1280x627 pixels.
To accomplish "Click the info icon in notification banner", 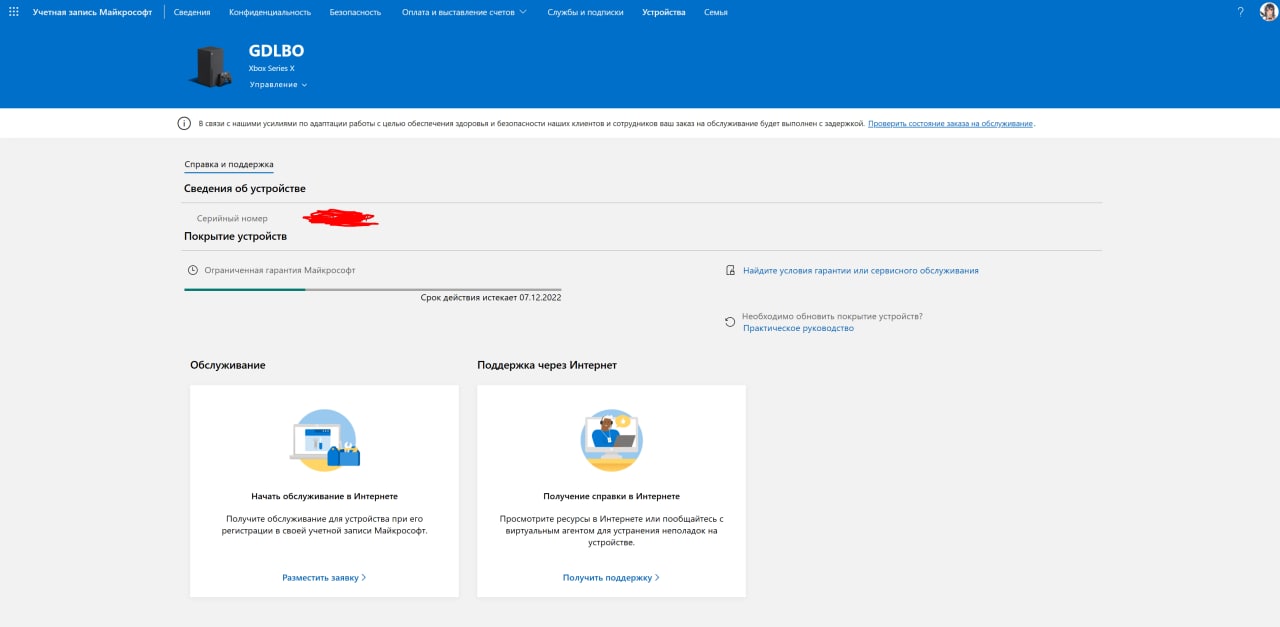I will 184,123.
